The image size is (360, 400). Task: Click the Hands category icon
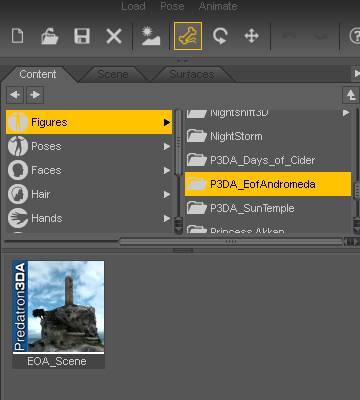(18, 218)
